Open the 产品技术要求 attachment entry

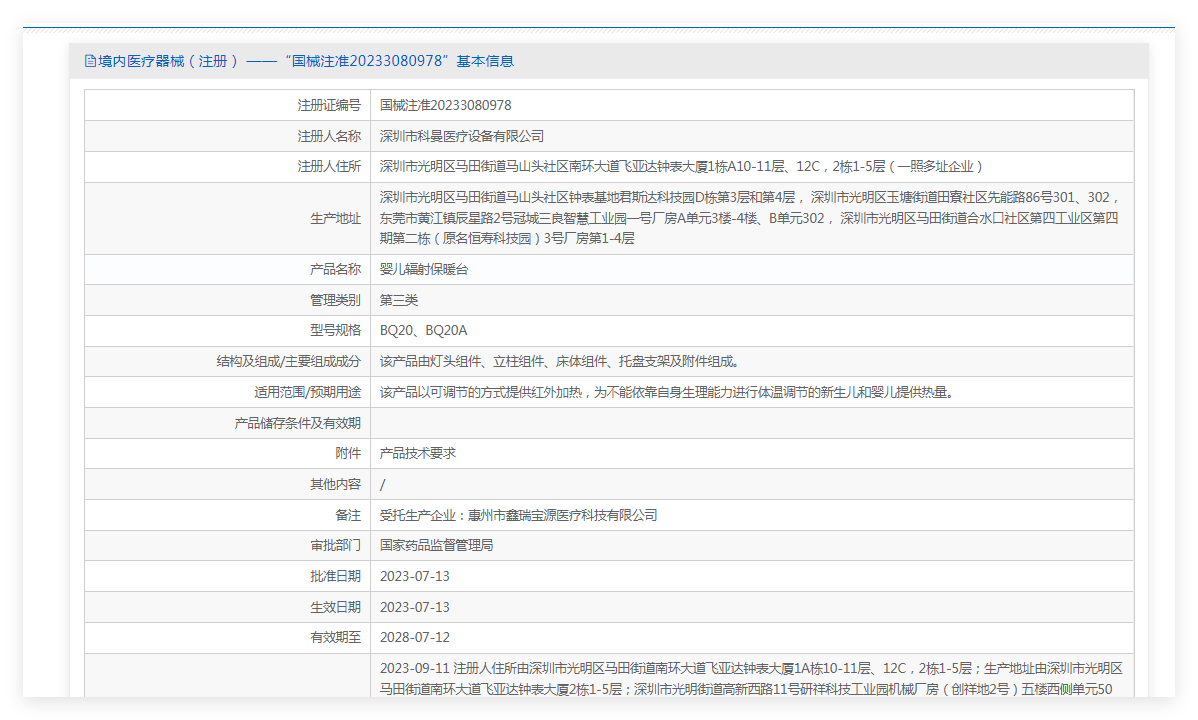(x=418, y=453)
